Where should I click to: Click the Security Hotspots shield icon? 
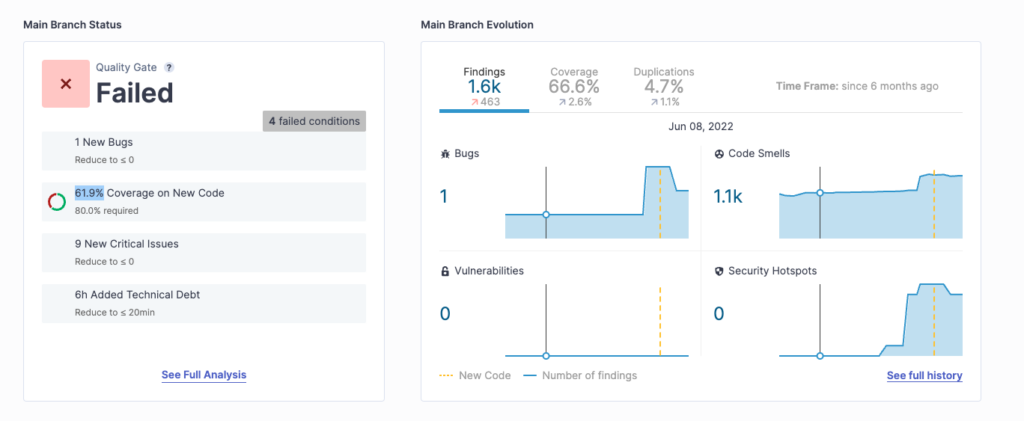(x=719, y=271)
